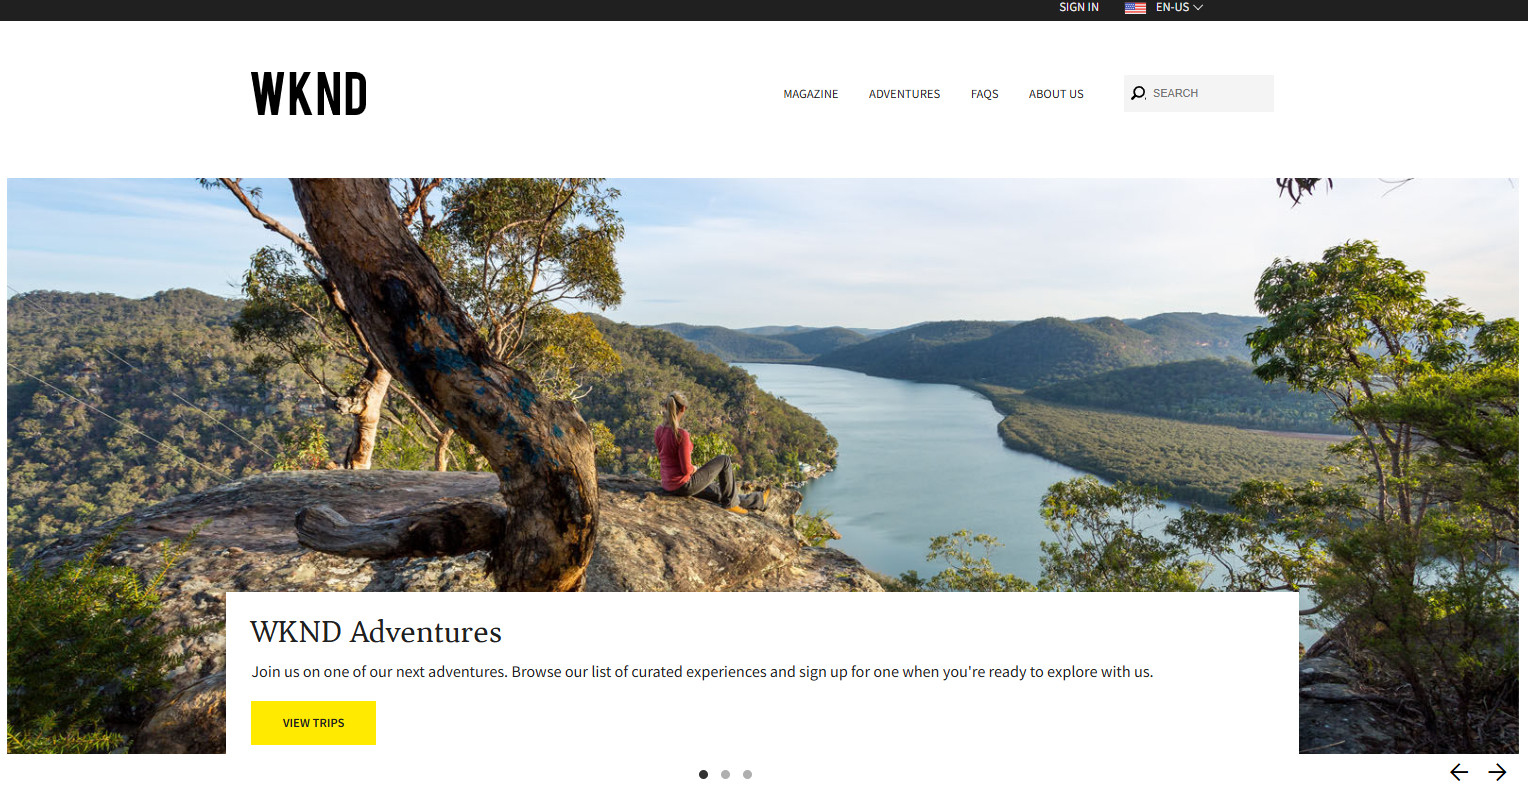Click the WKND Adventures heading
The width and height of the screenshot is (1528, 785).
pos(376,632)
